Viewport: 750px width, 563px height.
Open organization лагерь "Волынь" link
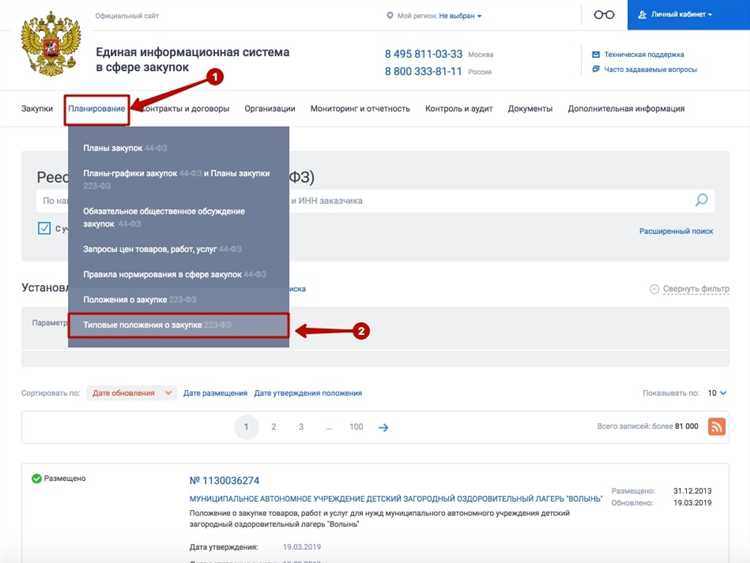pyautogui.click(x=396, y=498)
